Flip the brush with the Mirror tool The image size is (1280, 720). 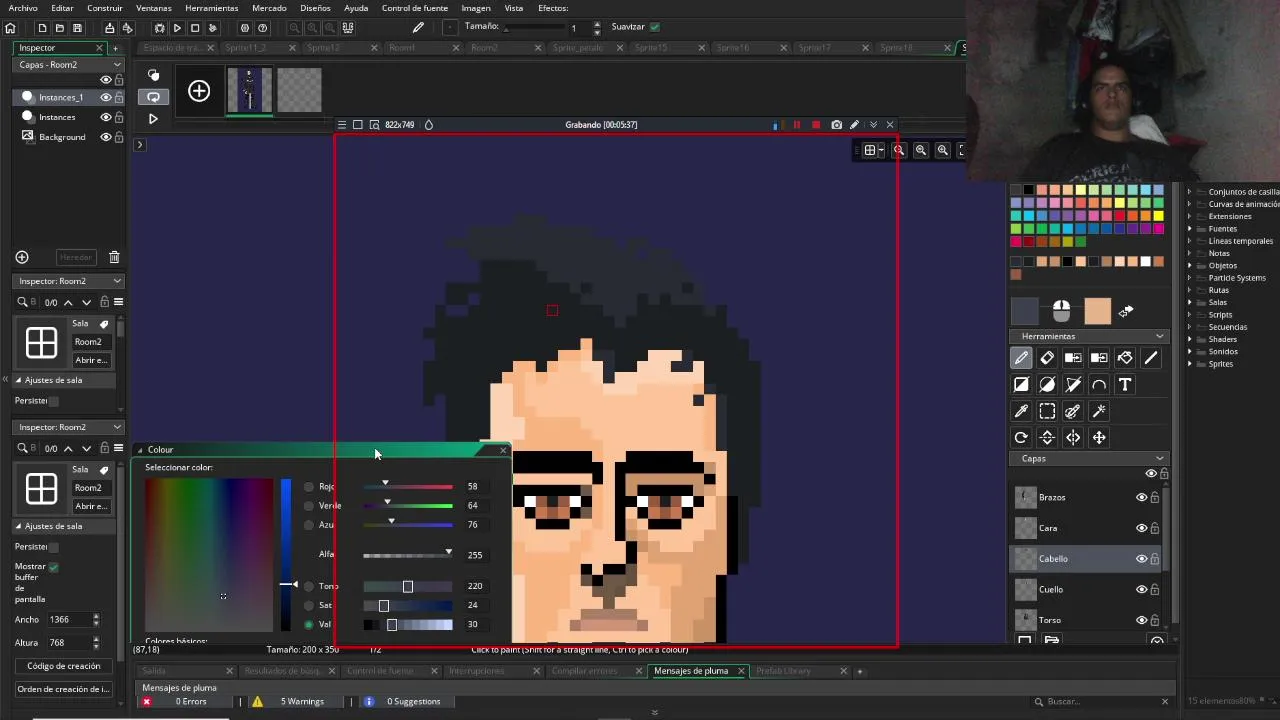[x=1073, y=437]
